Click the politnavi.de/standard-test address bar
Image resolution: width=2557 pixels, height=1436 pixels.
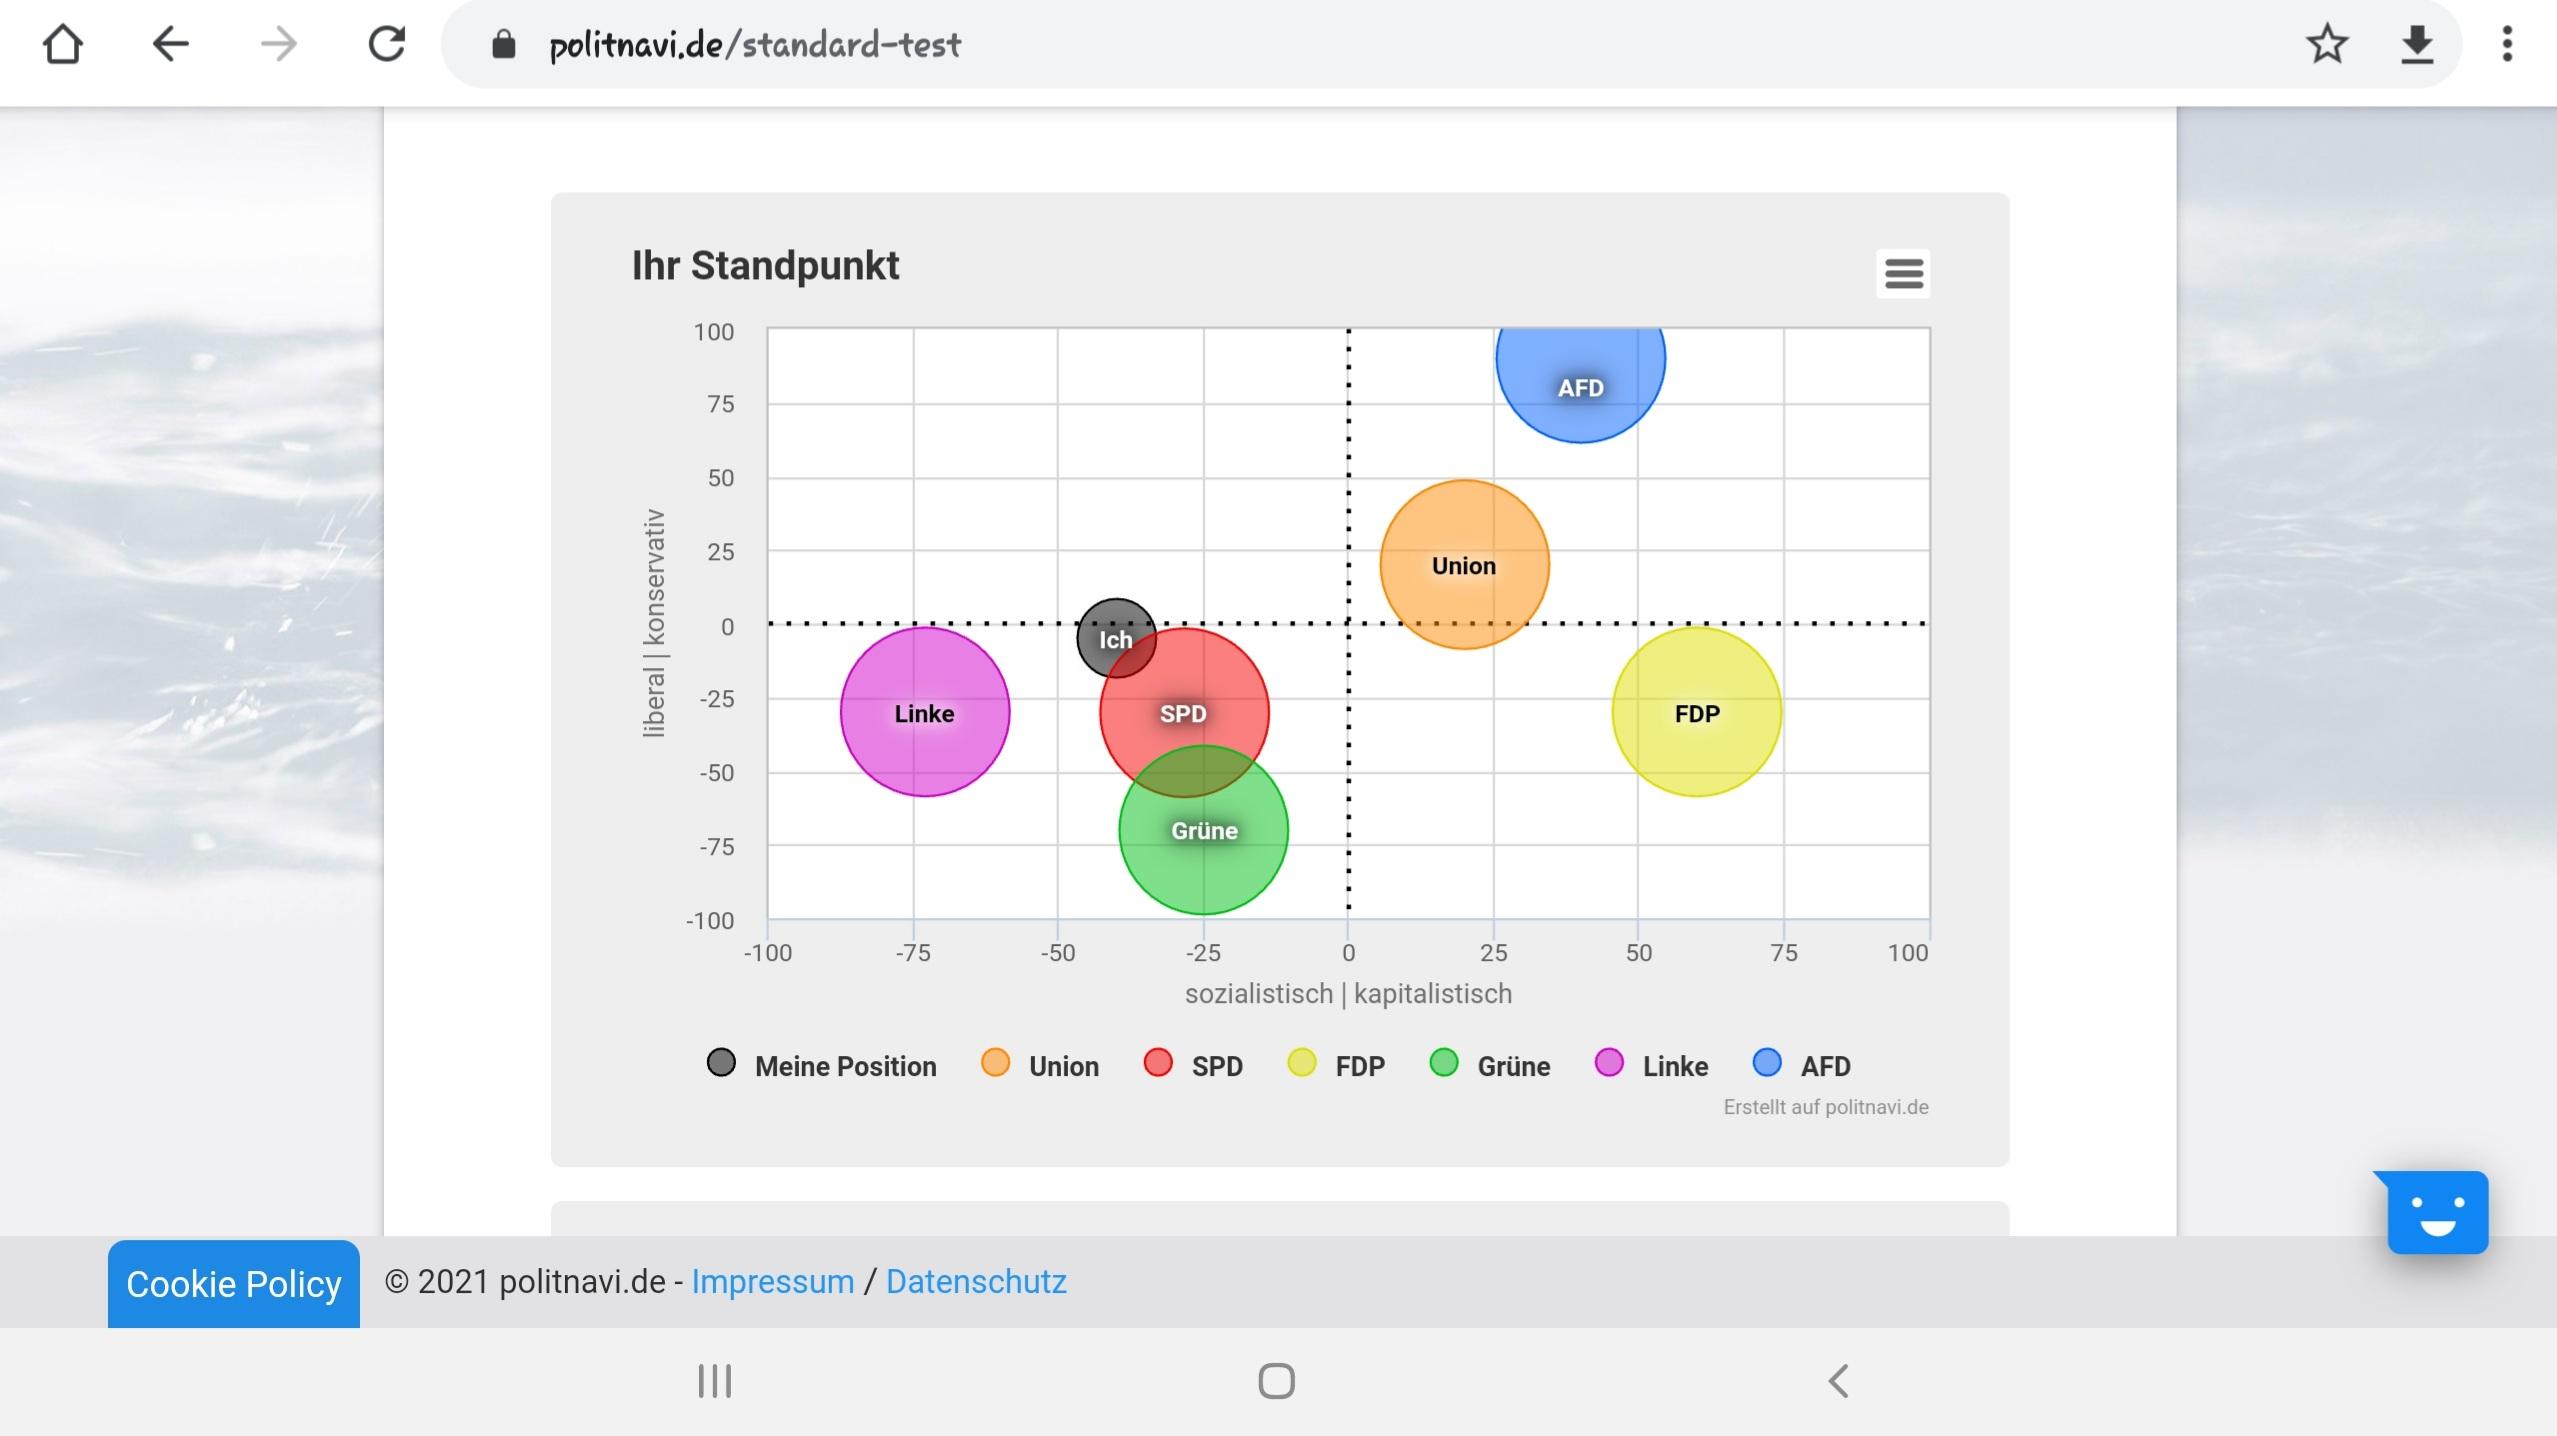(x=1450, y=44)
